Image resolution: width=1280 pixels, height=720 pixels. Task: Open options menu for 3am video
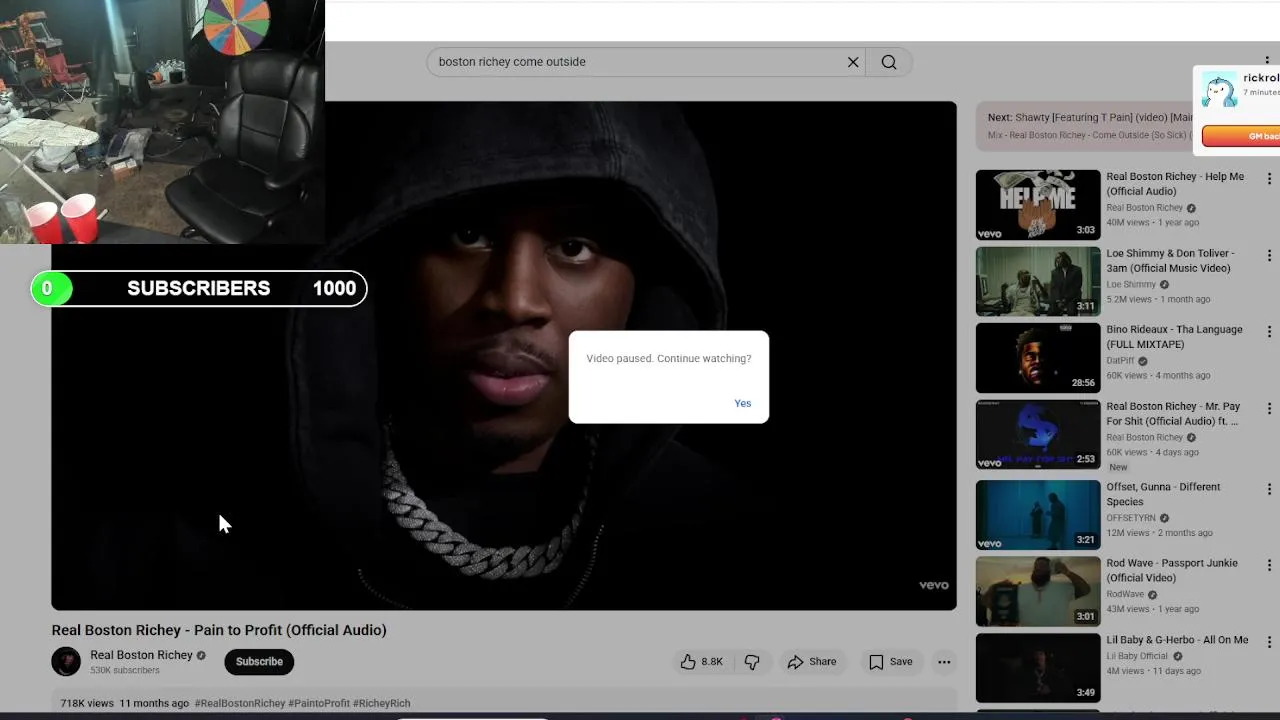click(1269, 256)
